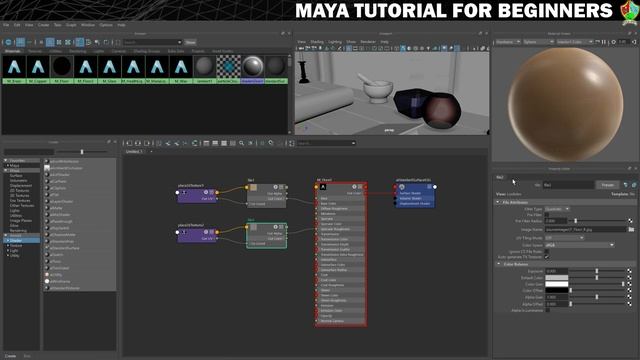Click Default Color swatch
This screenshot has width=640, height=360.
pos(557,278)
